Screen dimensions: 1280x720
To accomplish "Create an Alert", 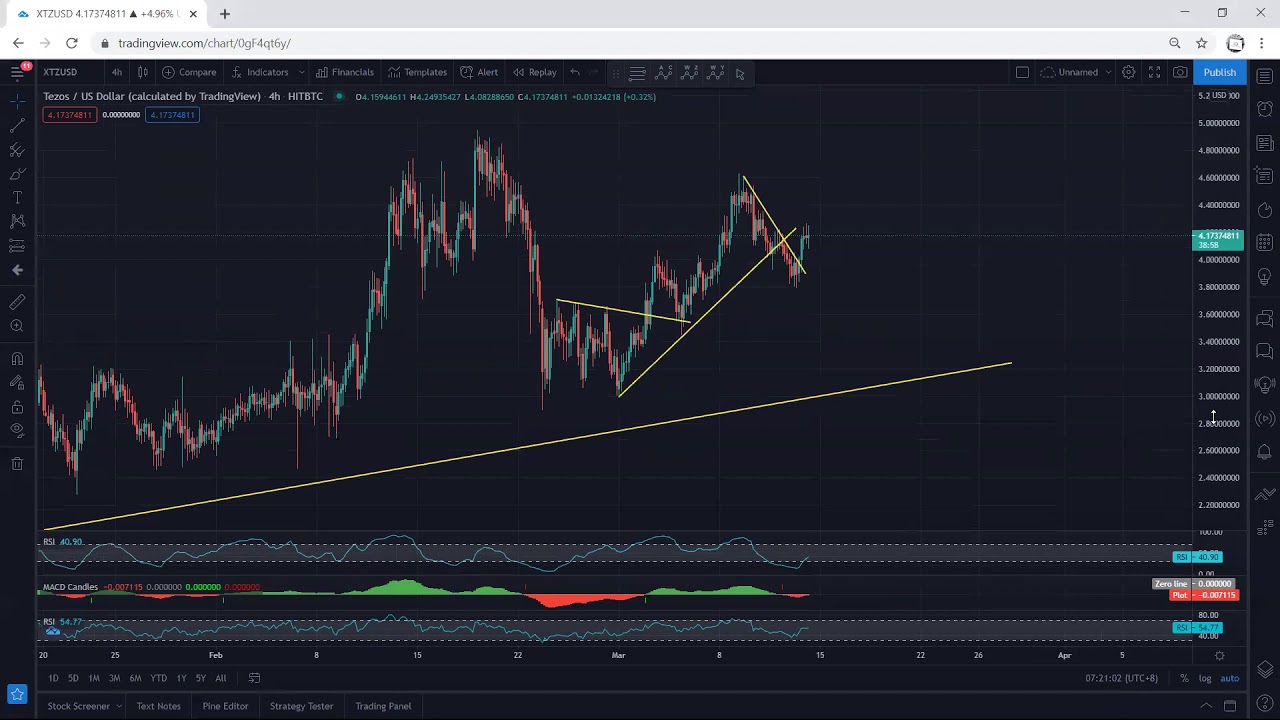I will coord(479,72).
